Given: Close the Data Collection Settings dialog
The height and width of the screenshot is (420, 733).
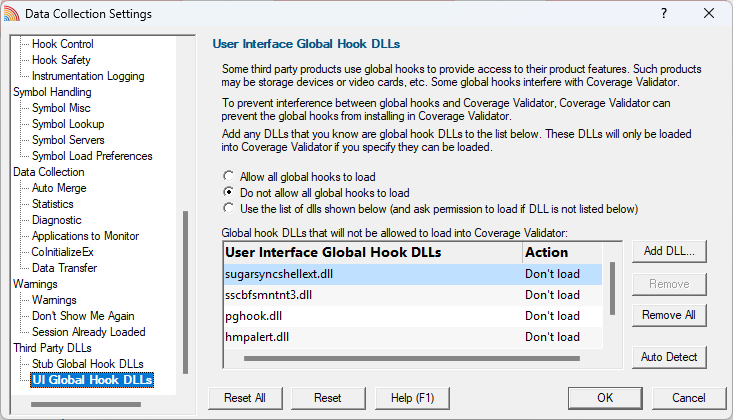Looking at the screenshot, I should [709, 14].
